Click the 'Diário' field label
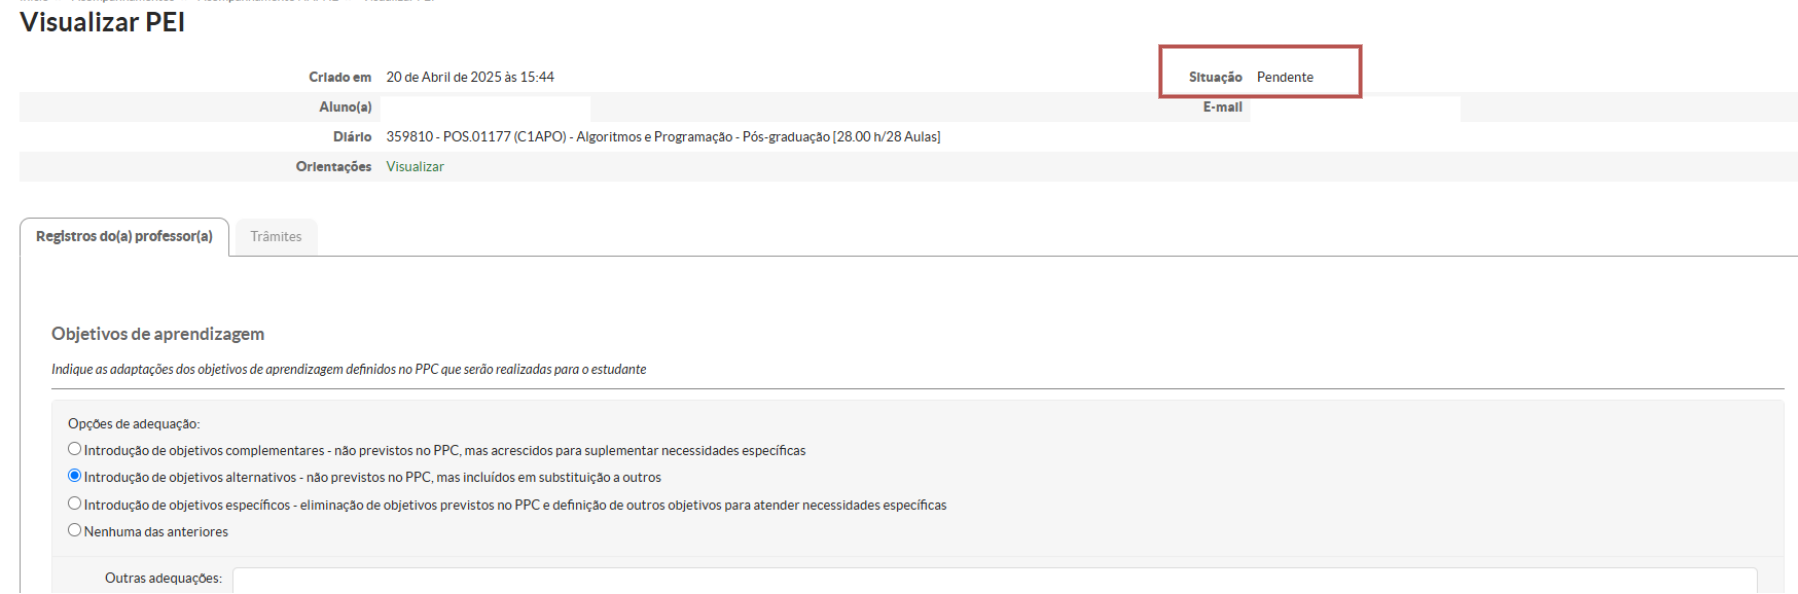 (352, 137)
